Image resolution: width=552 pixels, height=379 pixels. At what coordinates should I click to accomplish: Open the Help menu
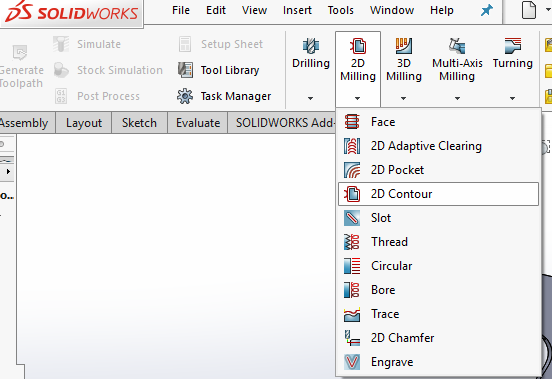pos(442,11)
